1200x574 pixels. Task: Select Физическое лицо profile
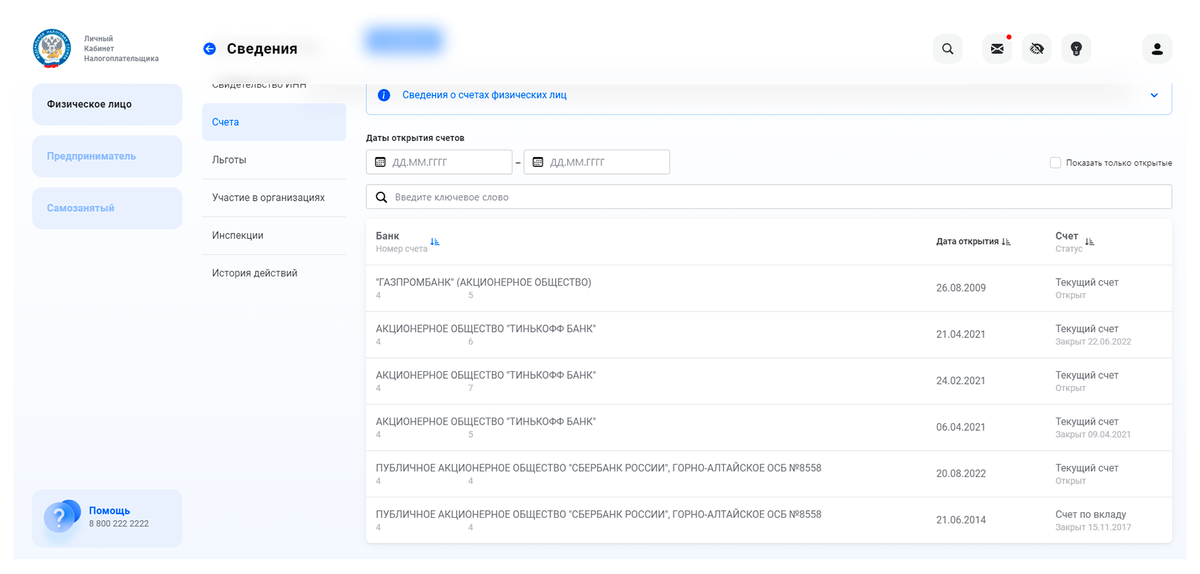(x=107, y=104)
